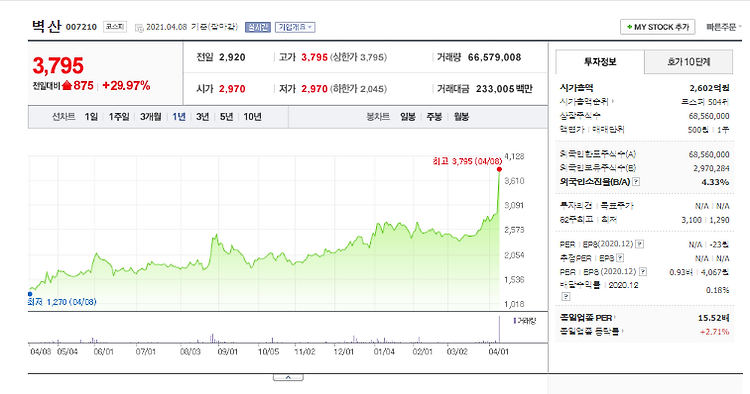Open help icon beside PBR BPS 0.93배 row
The width and height of the screenshot is (750, 394).
[643, 272]
